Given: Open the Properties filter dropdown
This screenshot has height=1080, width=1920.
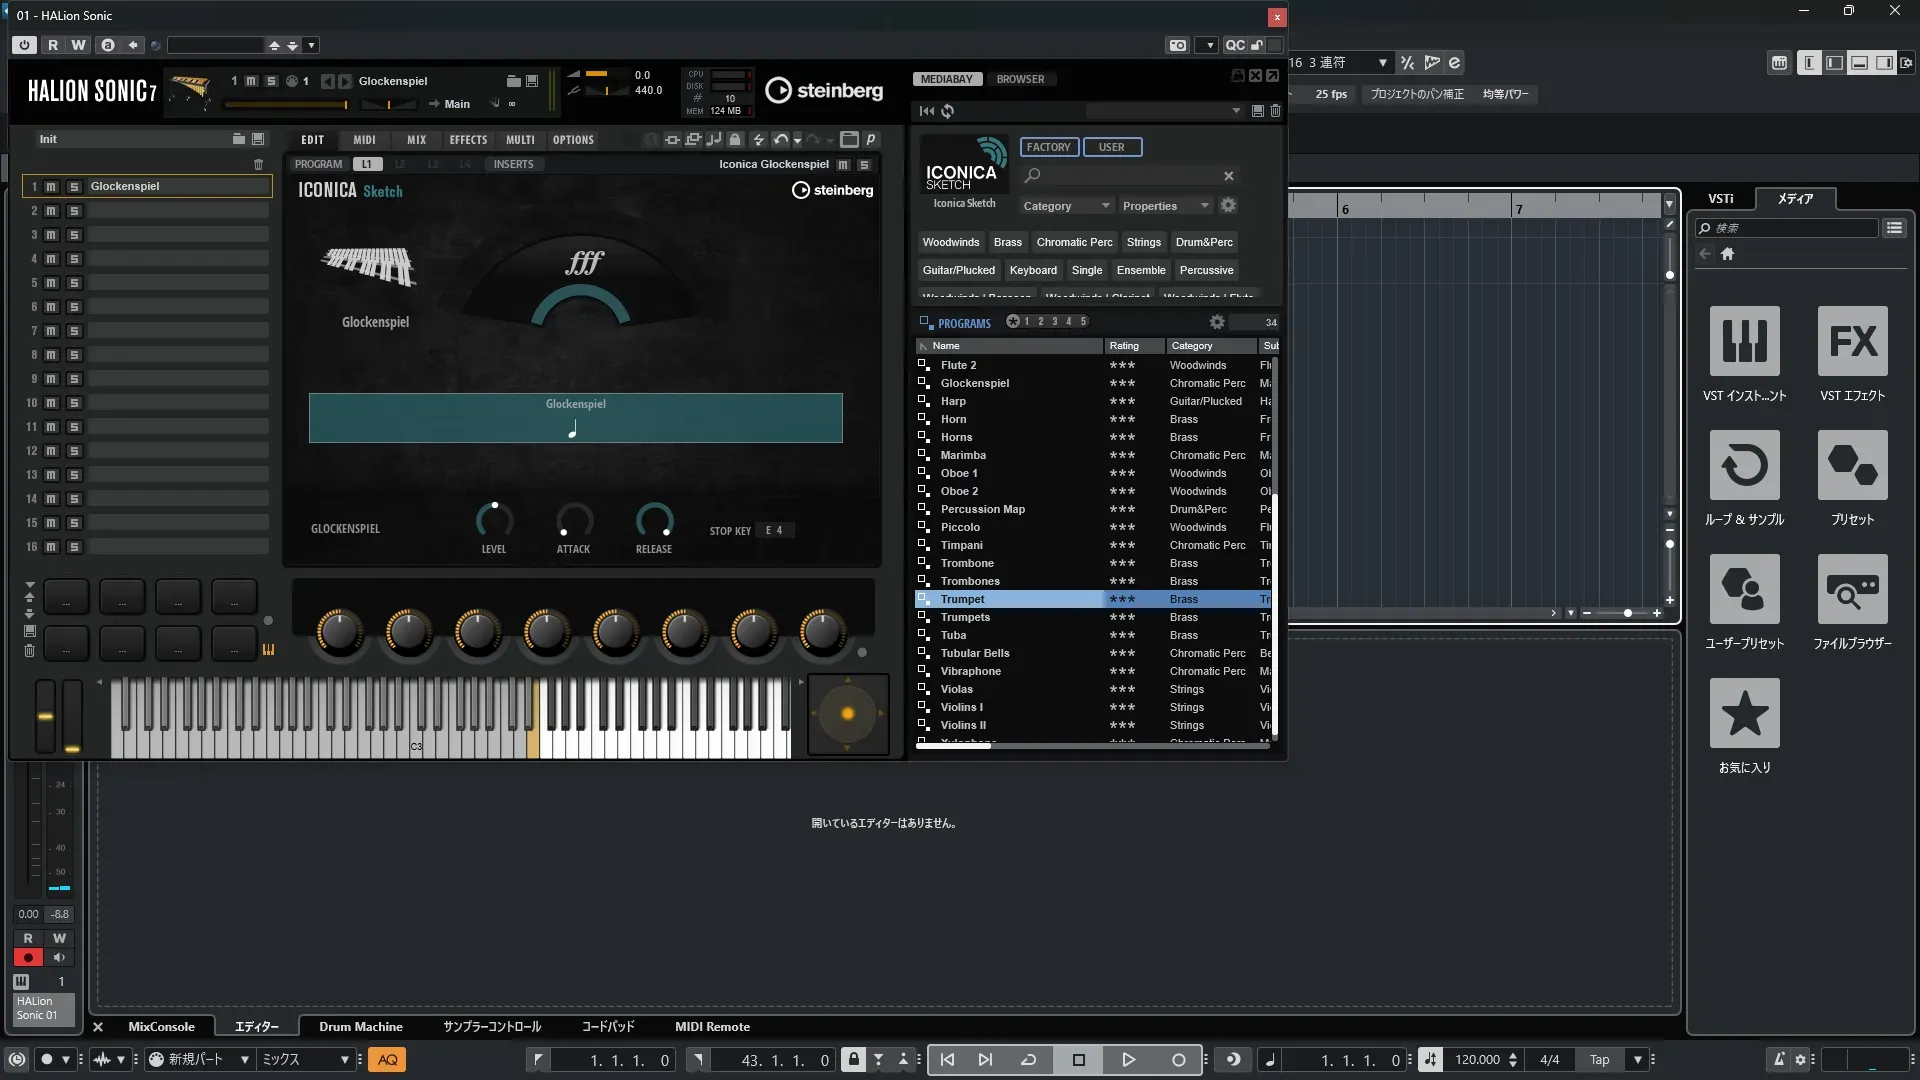Looking at the screenshot, I should pos(1165,206).
